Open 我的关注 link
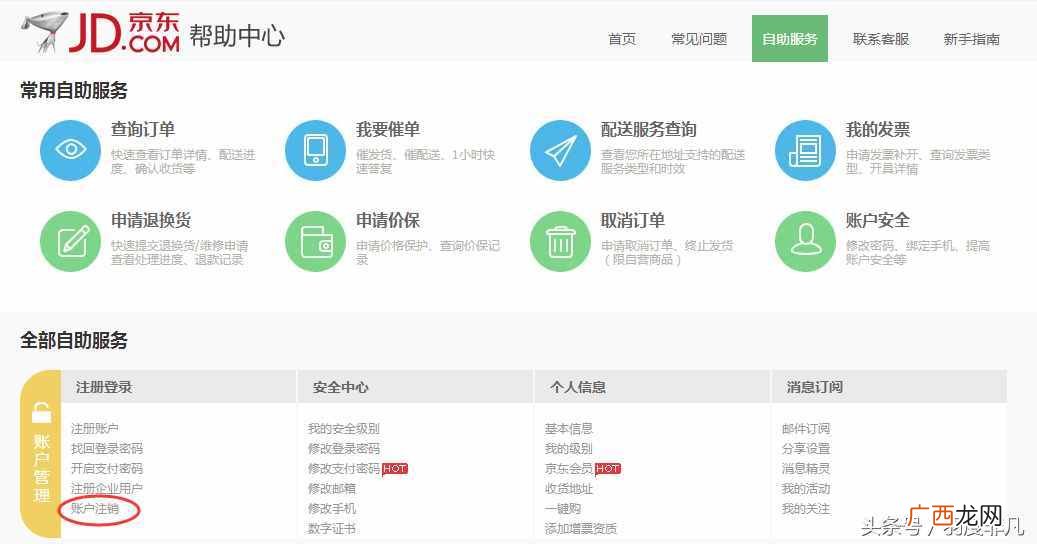Image resolution: width=1037 pixels, height=544 pixels. coord(806,508)
